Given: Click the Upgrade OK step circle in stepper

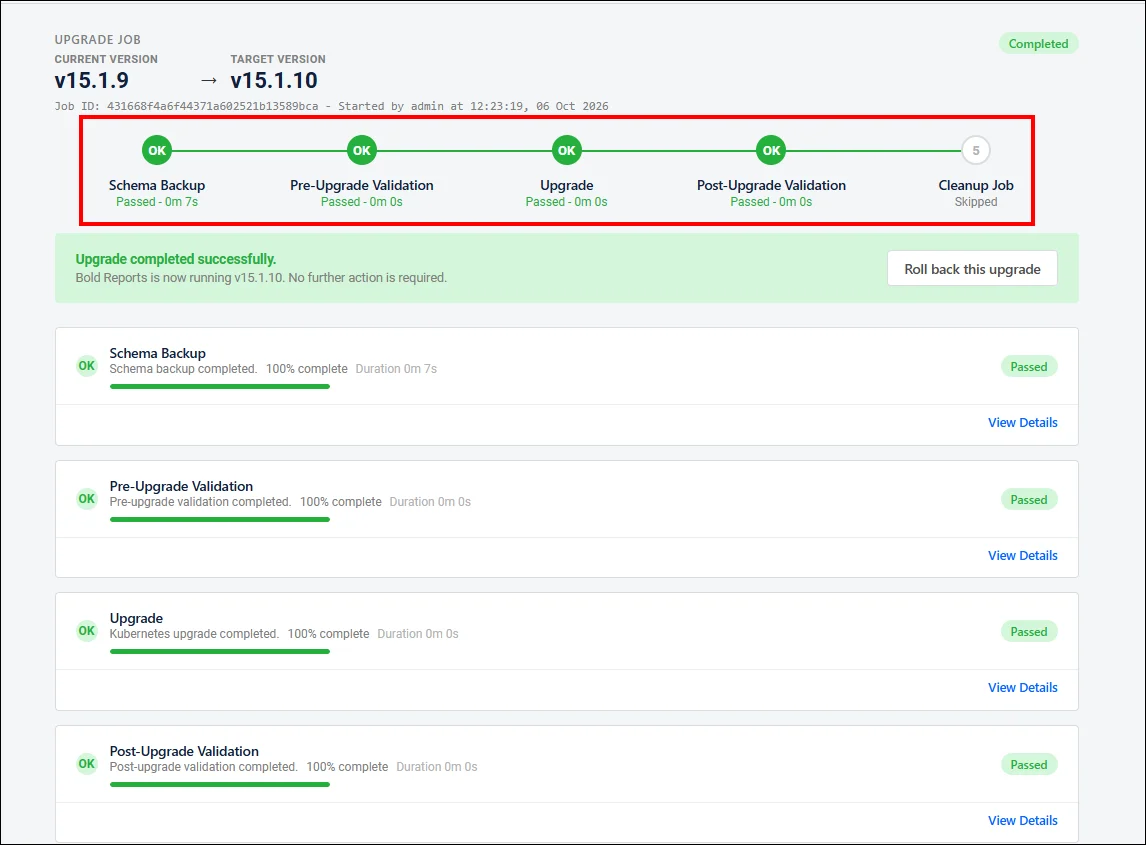Looking at the screenshot, I should point(566,151).
